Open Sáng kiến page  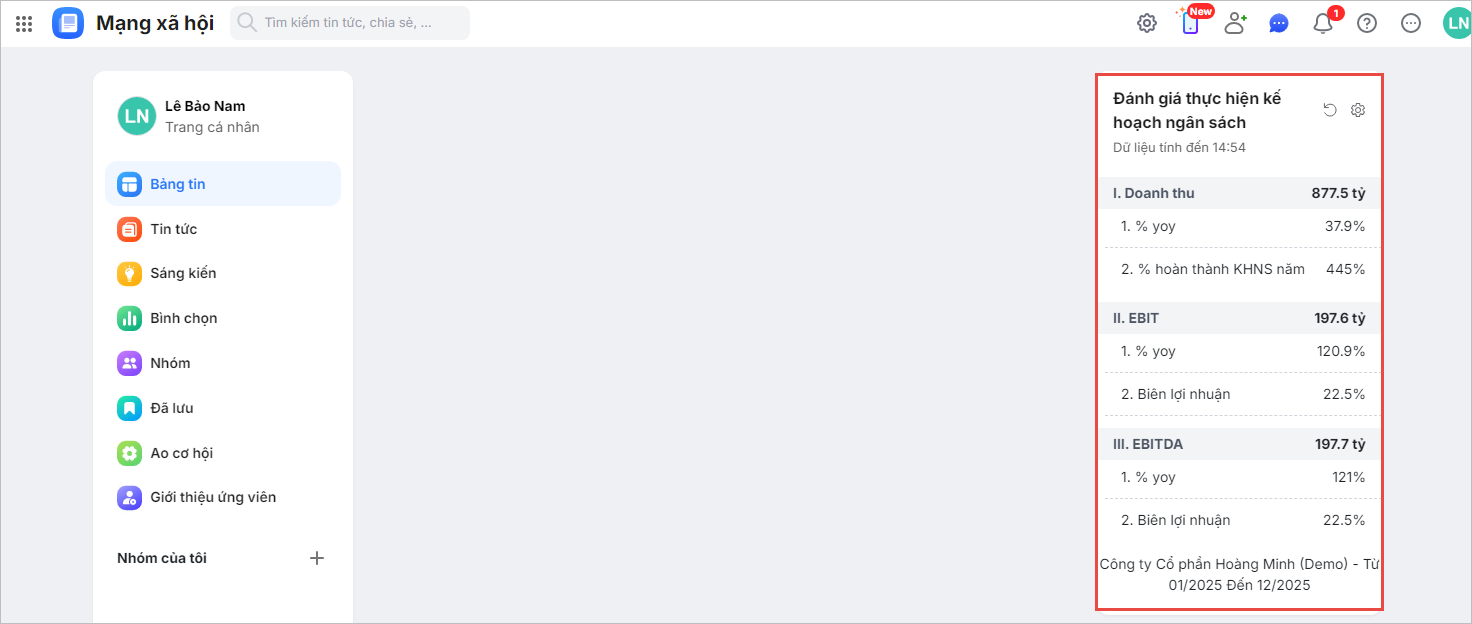(223, 273)
